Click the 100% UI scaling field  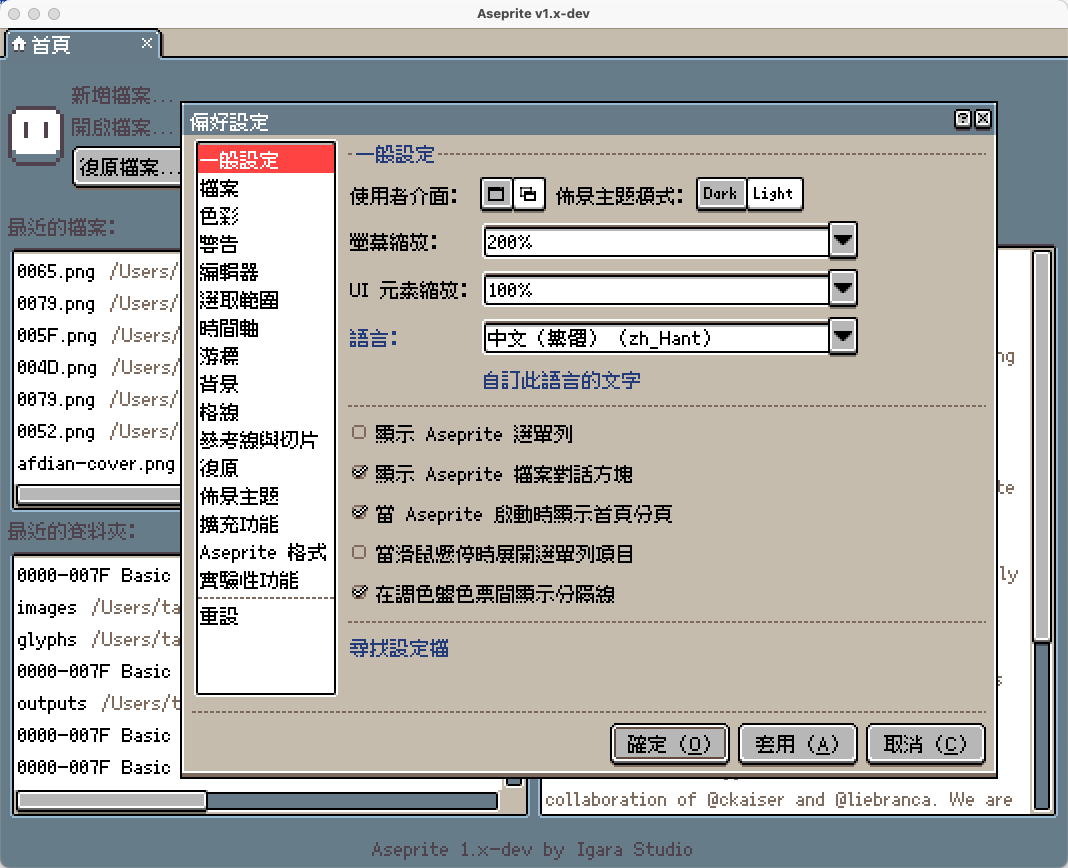[x=657, y=290]
